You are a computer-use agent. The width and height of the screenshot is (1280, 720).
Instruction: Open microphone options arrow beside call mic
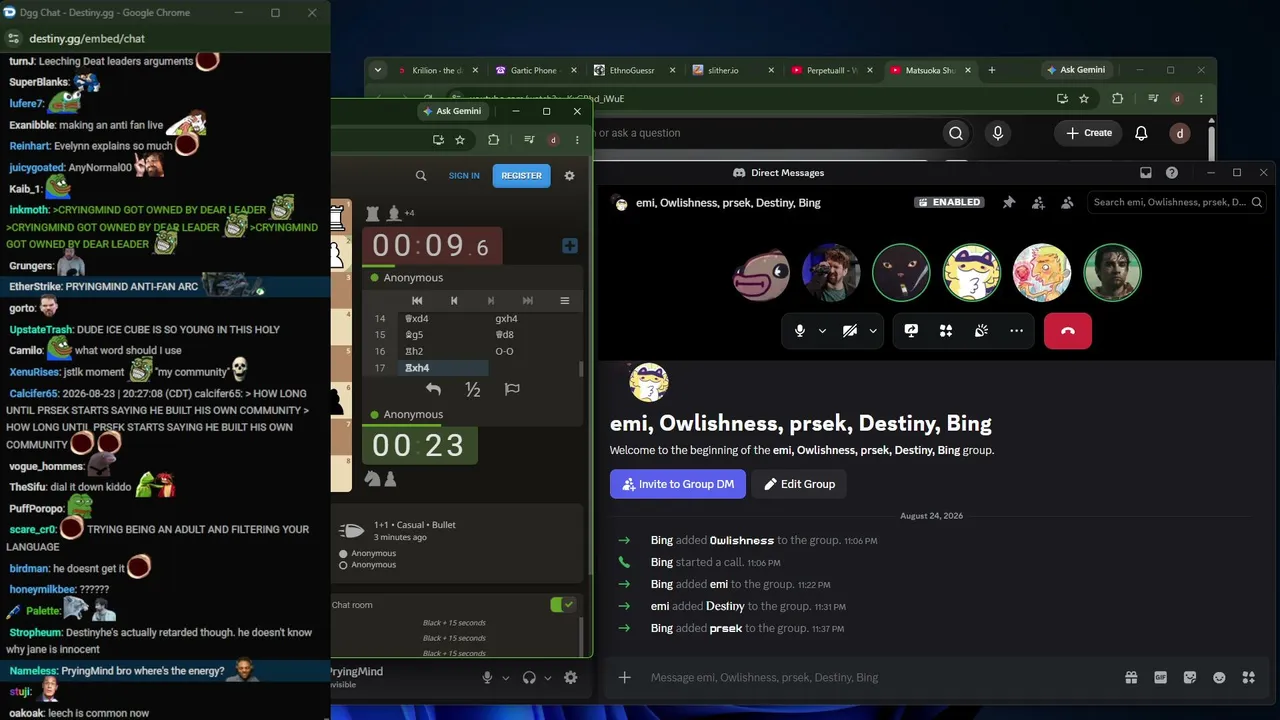click(x=823, y=331)
